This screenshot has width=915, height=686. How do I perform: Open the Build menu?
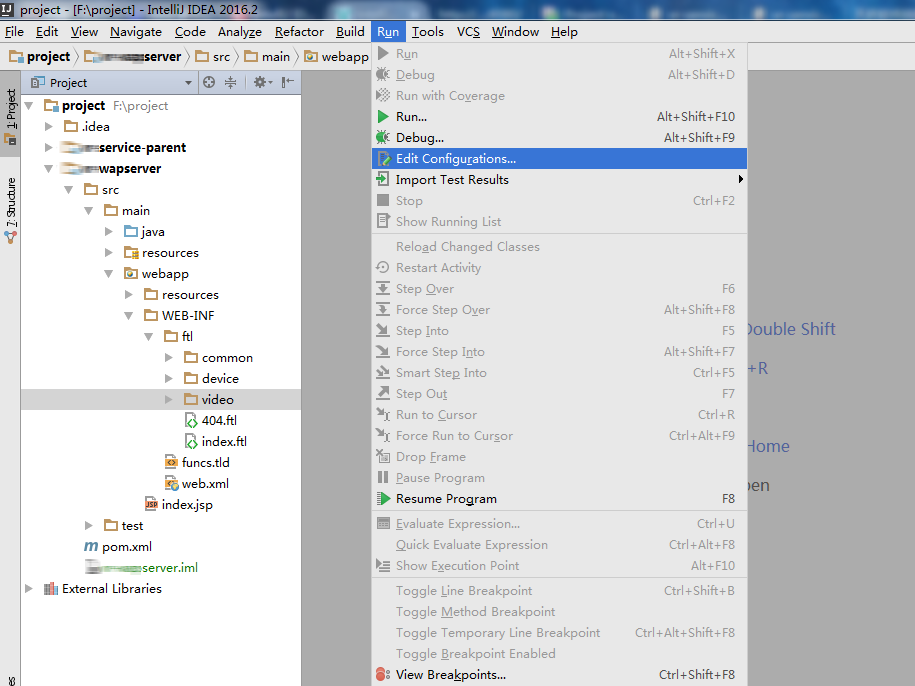(x=350, y=32)
